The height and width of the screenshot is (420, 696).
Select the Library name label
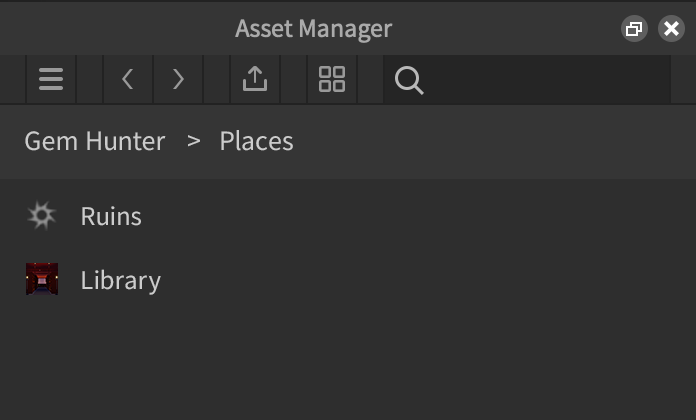click(120, 280)
